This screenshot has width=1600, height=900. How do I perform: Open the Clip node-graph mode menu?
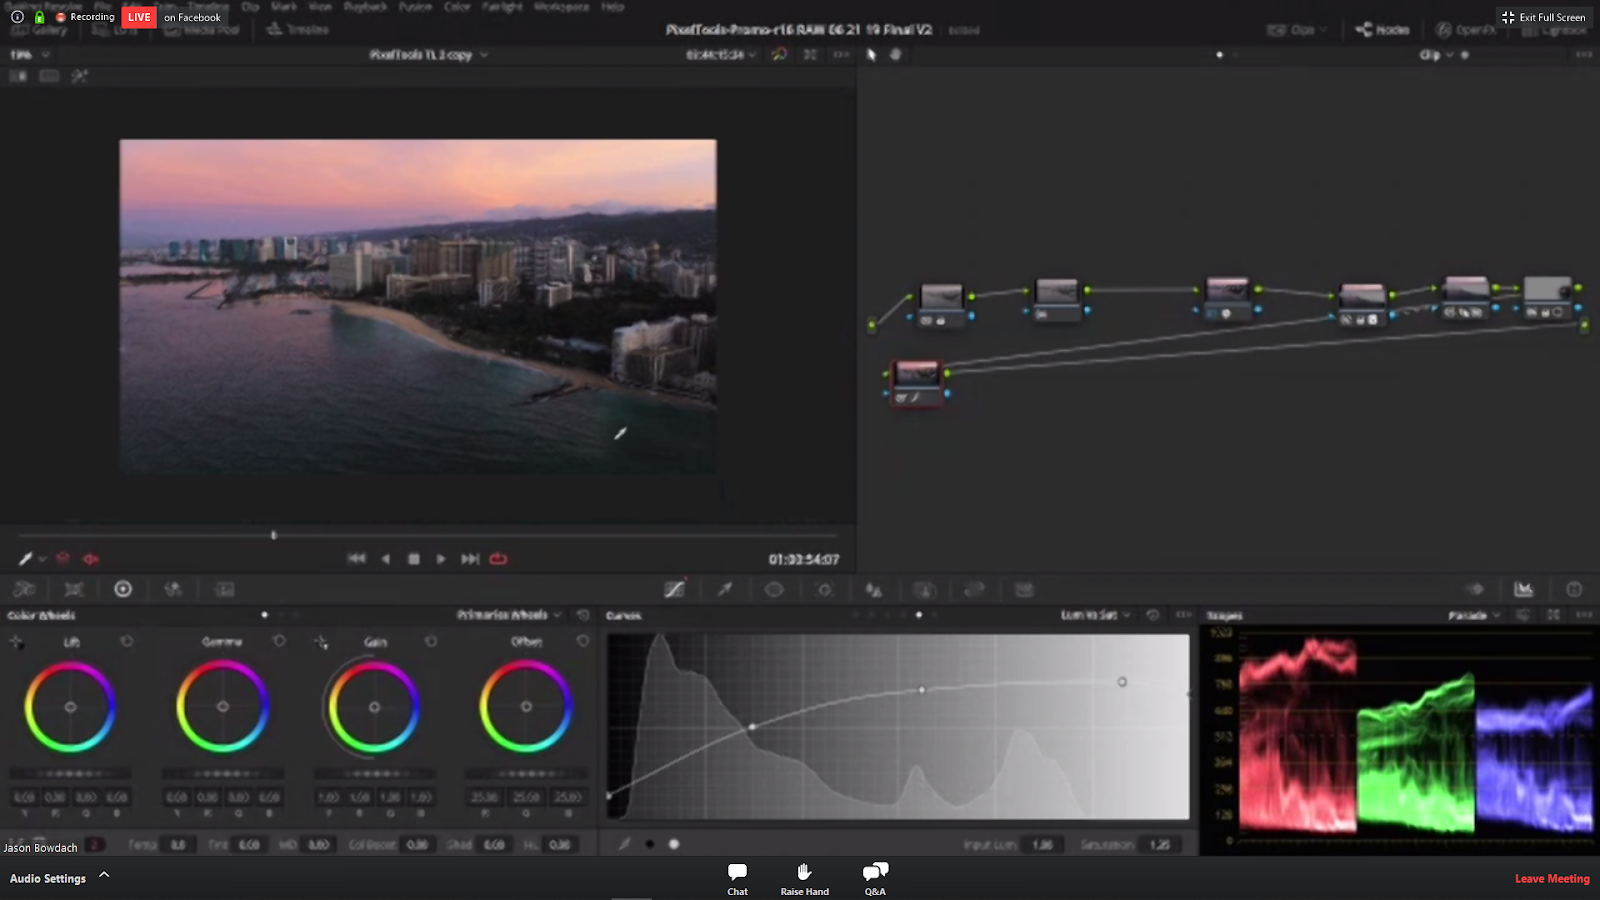(x=1435, y=55)
